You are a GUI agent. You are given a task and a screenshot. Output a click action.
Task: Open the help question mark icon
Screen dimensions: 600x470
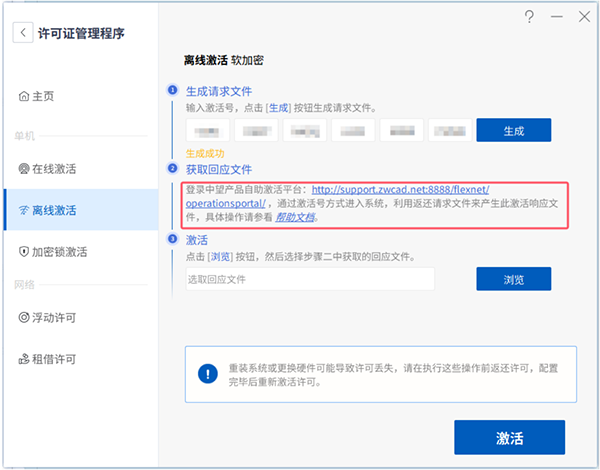529,16
